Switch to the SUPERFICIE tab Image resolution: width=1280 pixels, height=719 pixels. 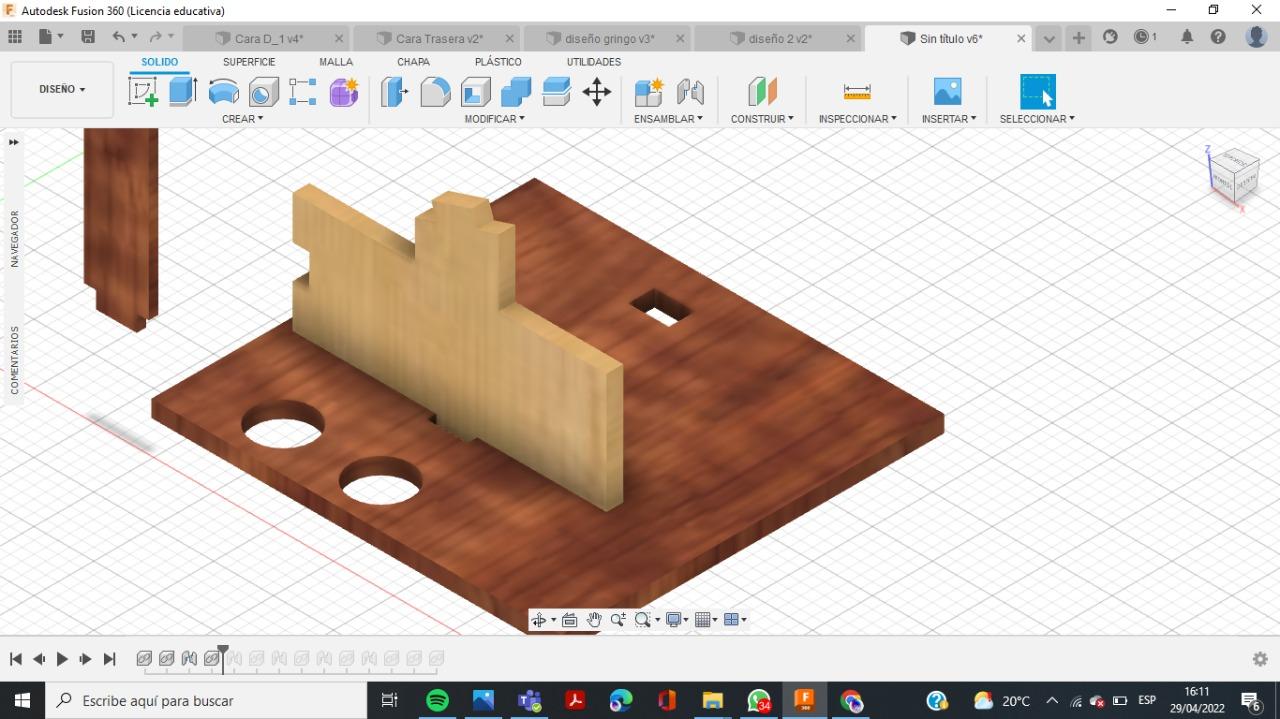(249, 62)
